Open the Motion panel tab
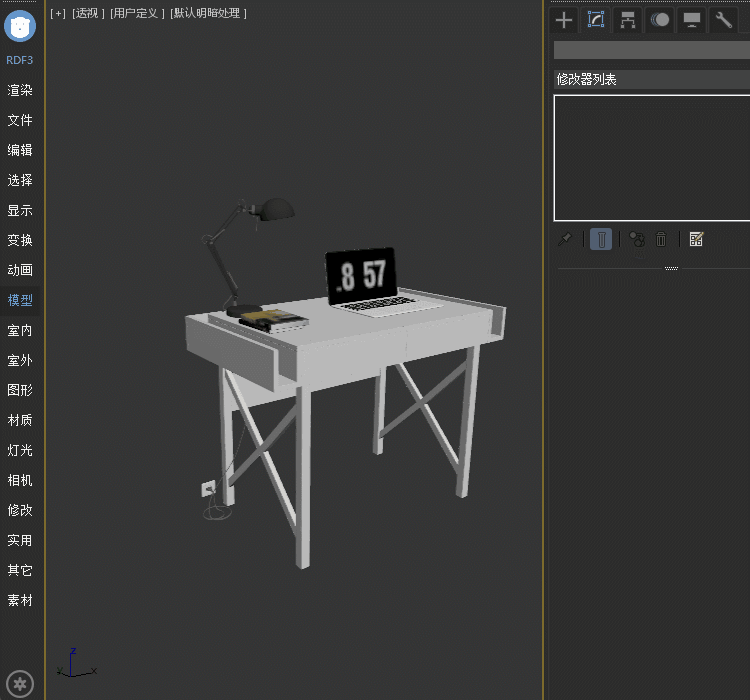Image resolution: width=750 pixels, height=700 pixels. pyautogui.click(x=660, y=20)
